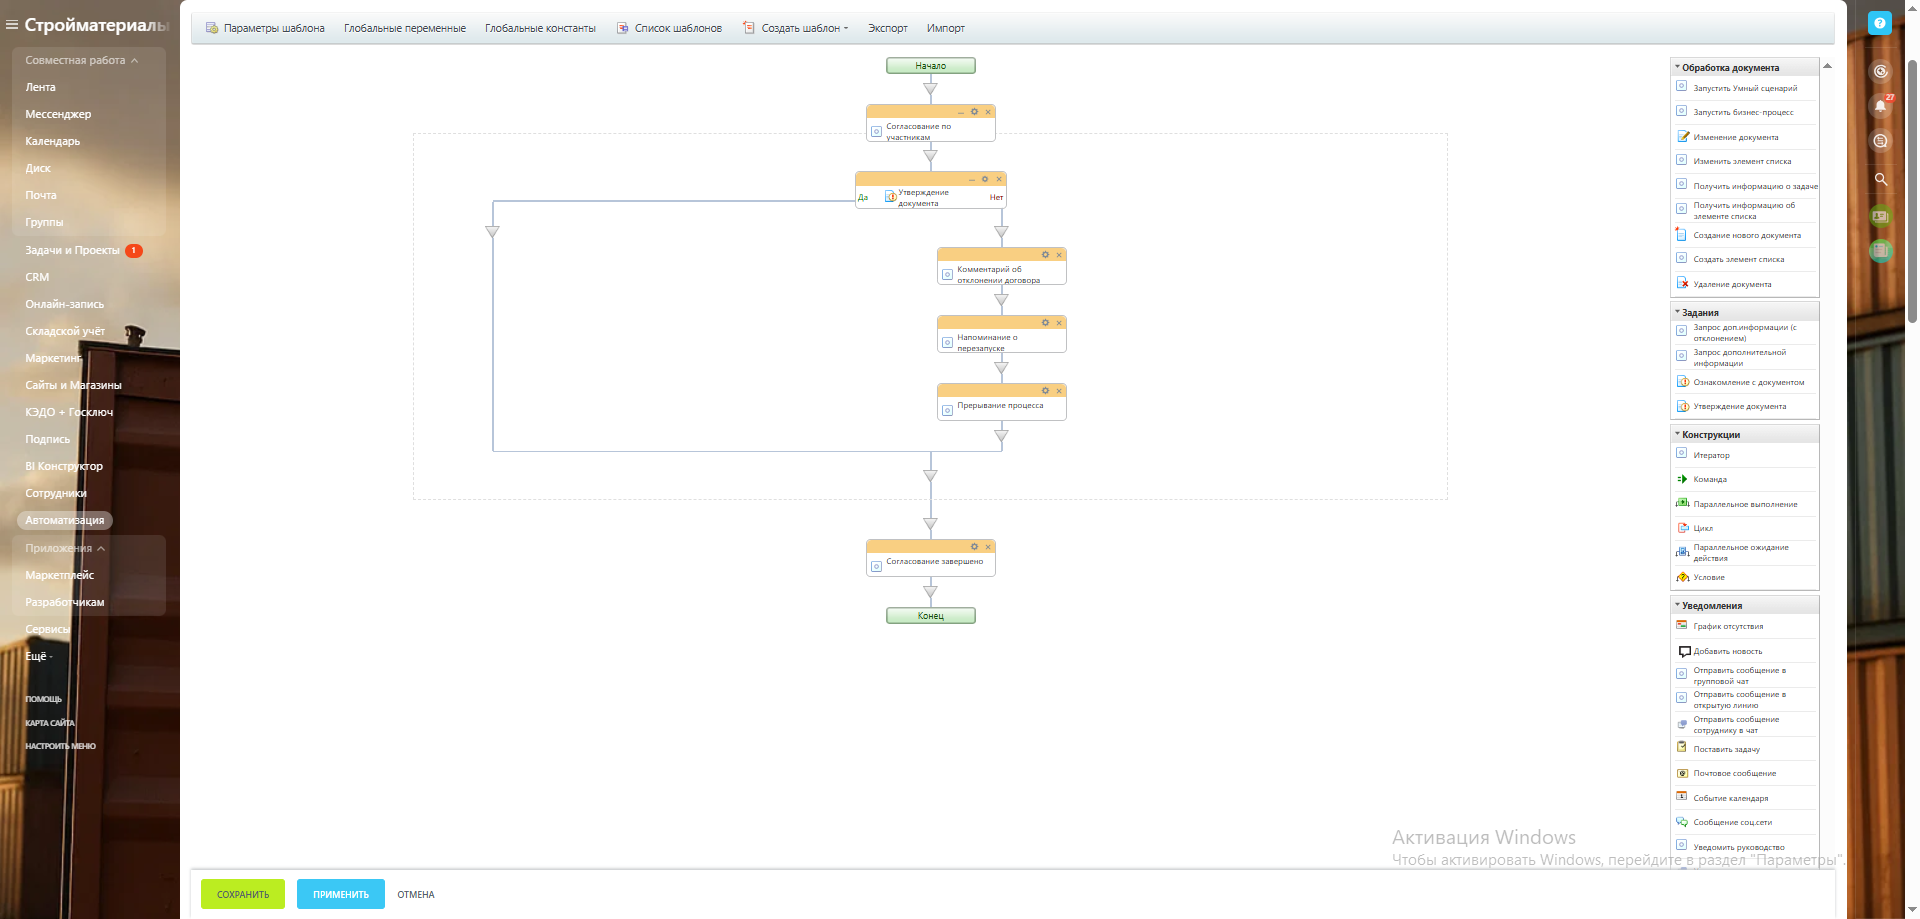The height and width of the screenshot is (919, 1920).
Task: Open gear settings of 'Согласование завершено' block
Action: point(974,547)
